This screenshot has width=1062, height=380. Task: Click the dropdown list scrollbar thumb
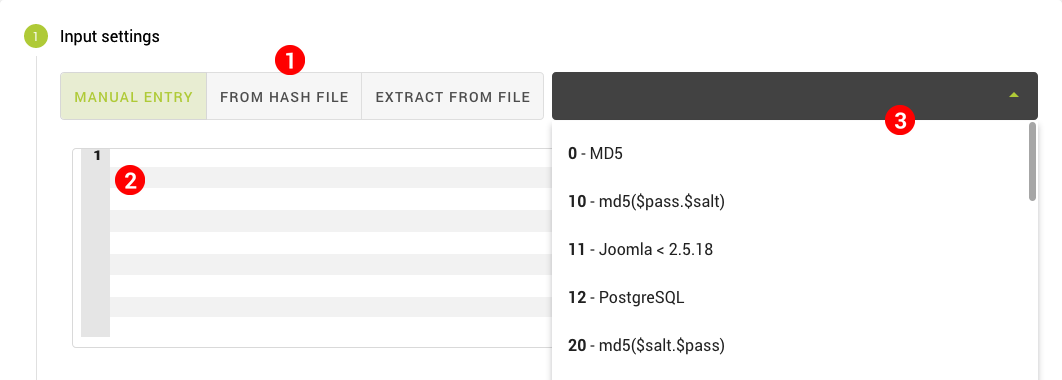tap(1032, 162)
